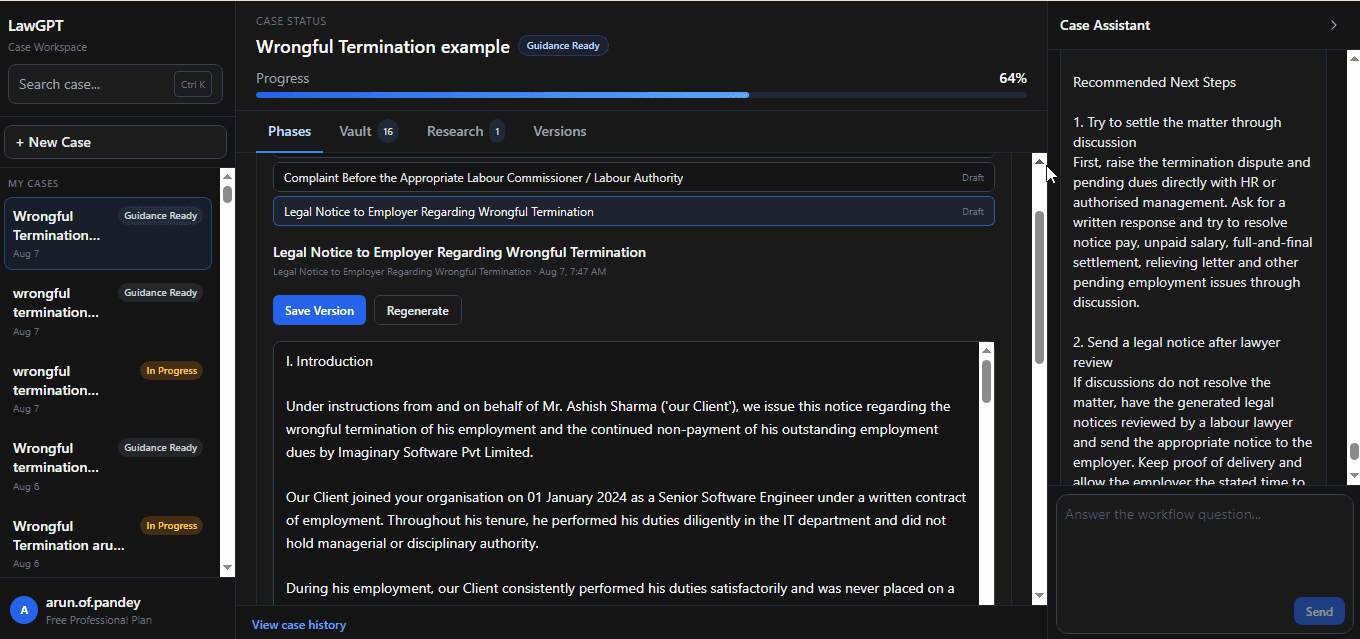This screenshot has width=1360, height=639.
Task: Click the 'Recommended Next Steps' heading
Action: [1154, 82]
